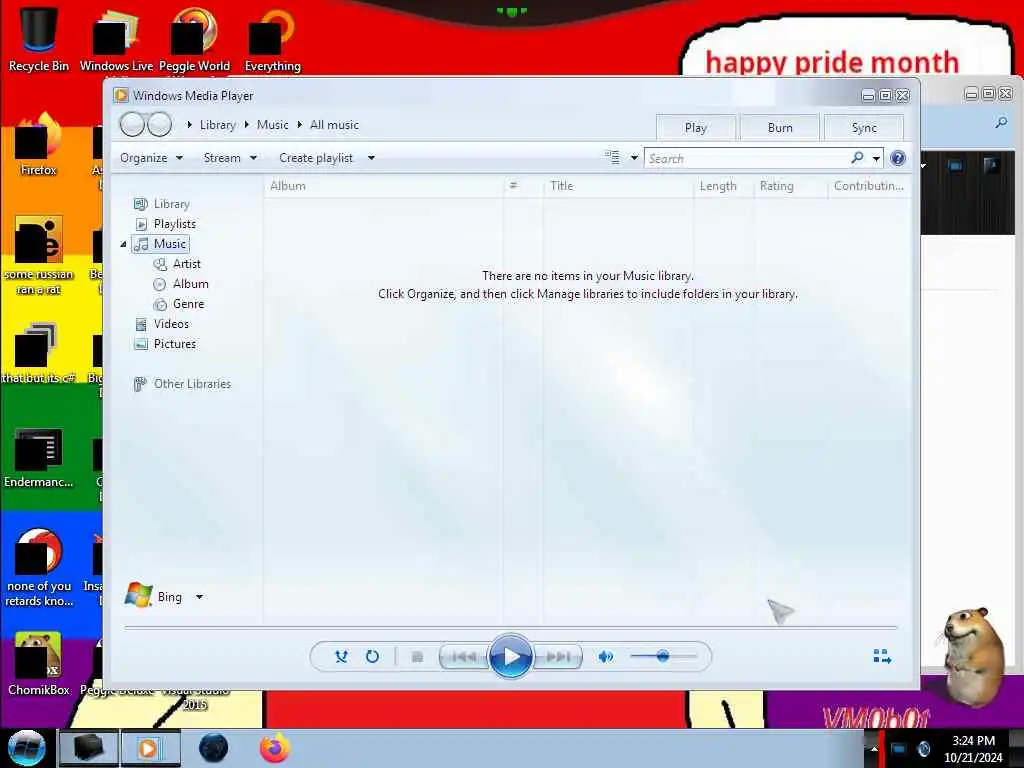The height and width of the screenshot is (768, 1024).
Task: Expand the arrow before Music breadcrumb
Action: tap(247, 125)
